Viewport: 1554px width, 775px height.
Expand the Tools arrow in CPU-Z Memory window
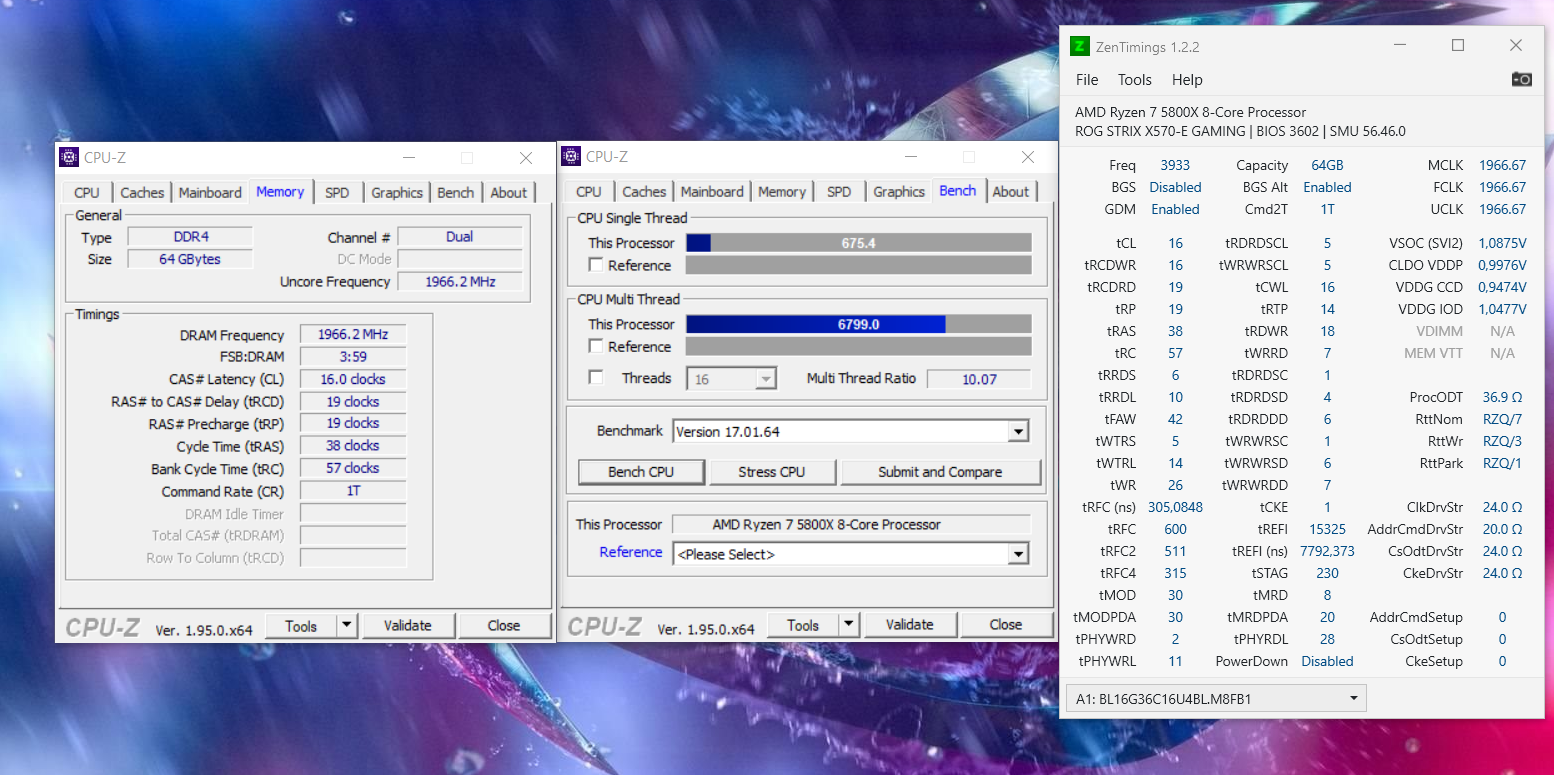click(x=346, y=626)
